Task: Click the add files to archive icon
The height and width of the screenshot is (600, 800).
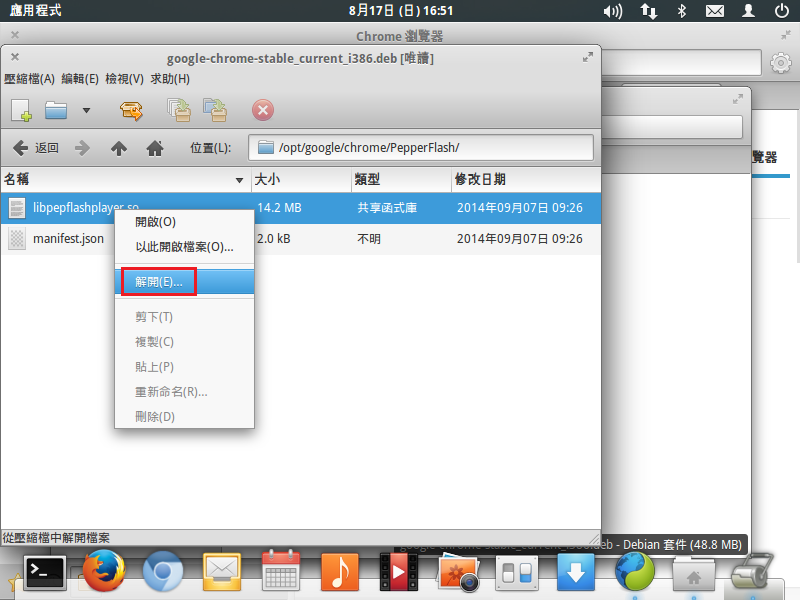Action: [179, 110]
